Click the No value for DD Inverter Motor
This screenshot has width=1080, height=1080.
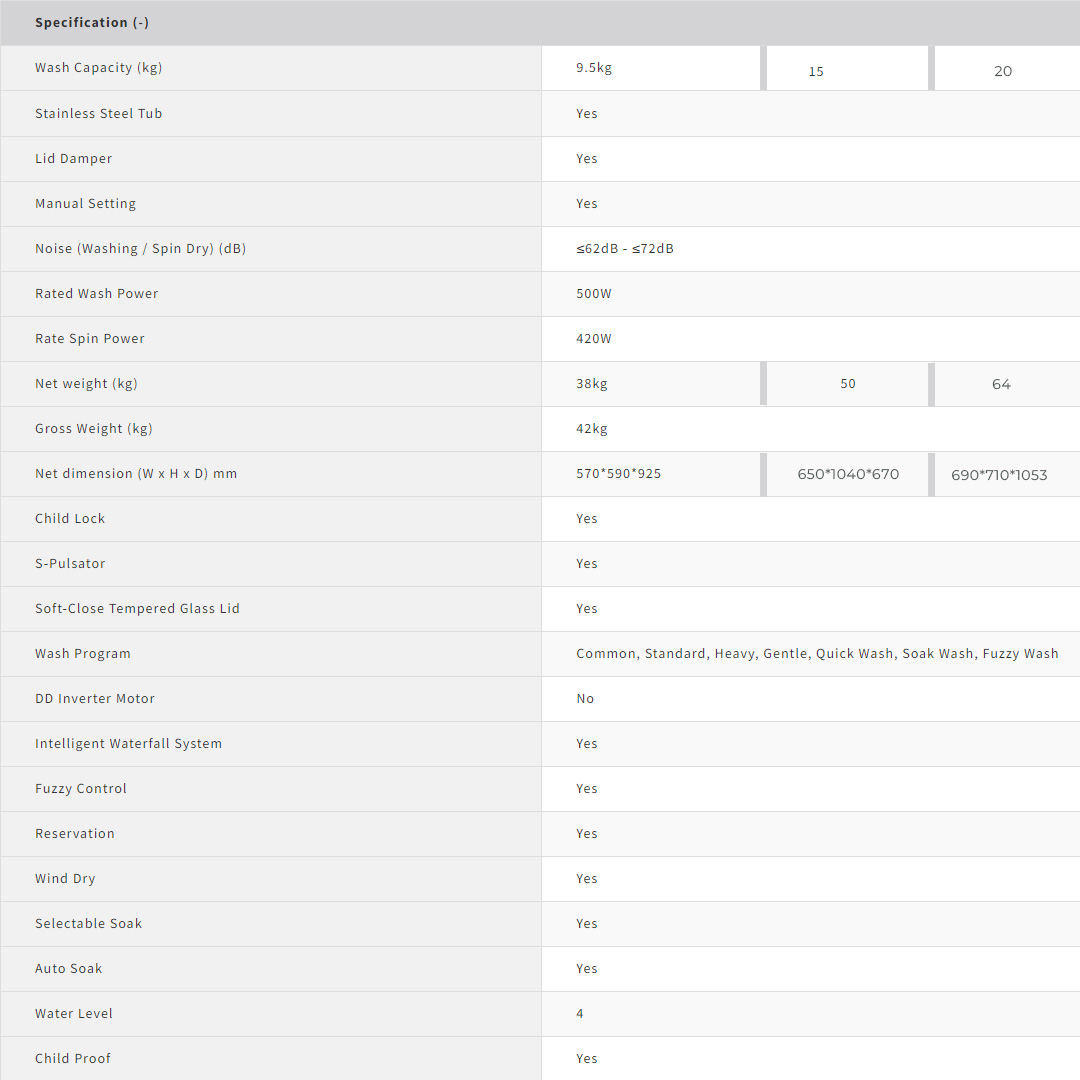point(585,699)
